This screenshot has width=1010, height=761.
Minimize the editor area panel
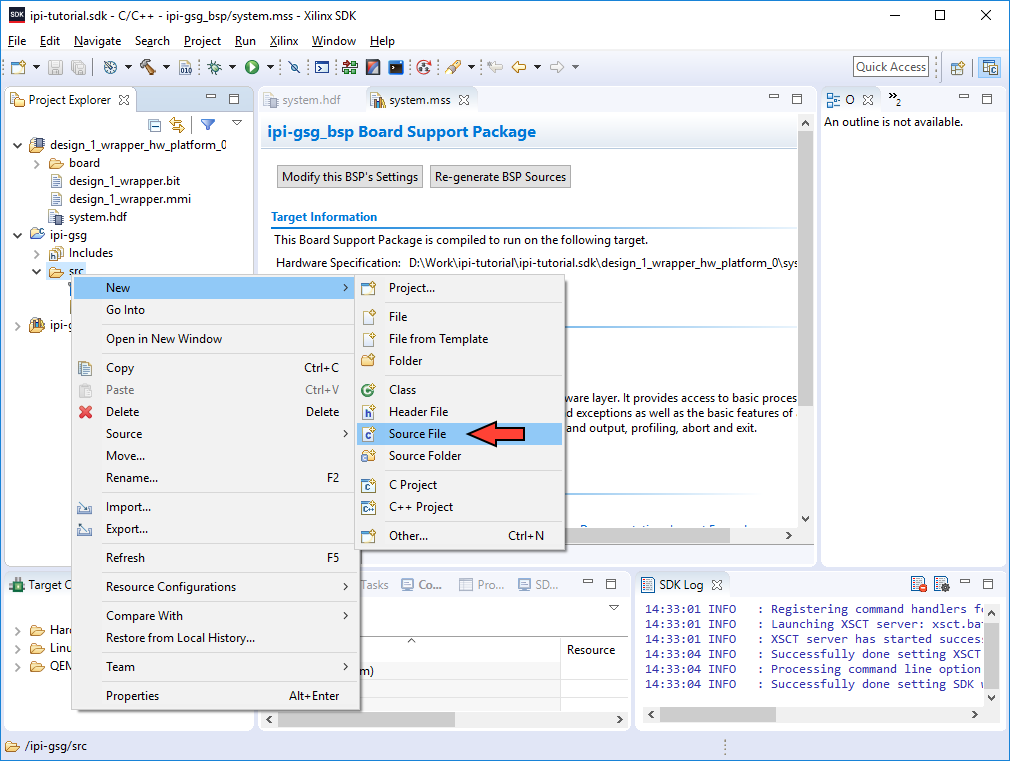coord(774,97)
